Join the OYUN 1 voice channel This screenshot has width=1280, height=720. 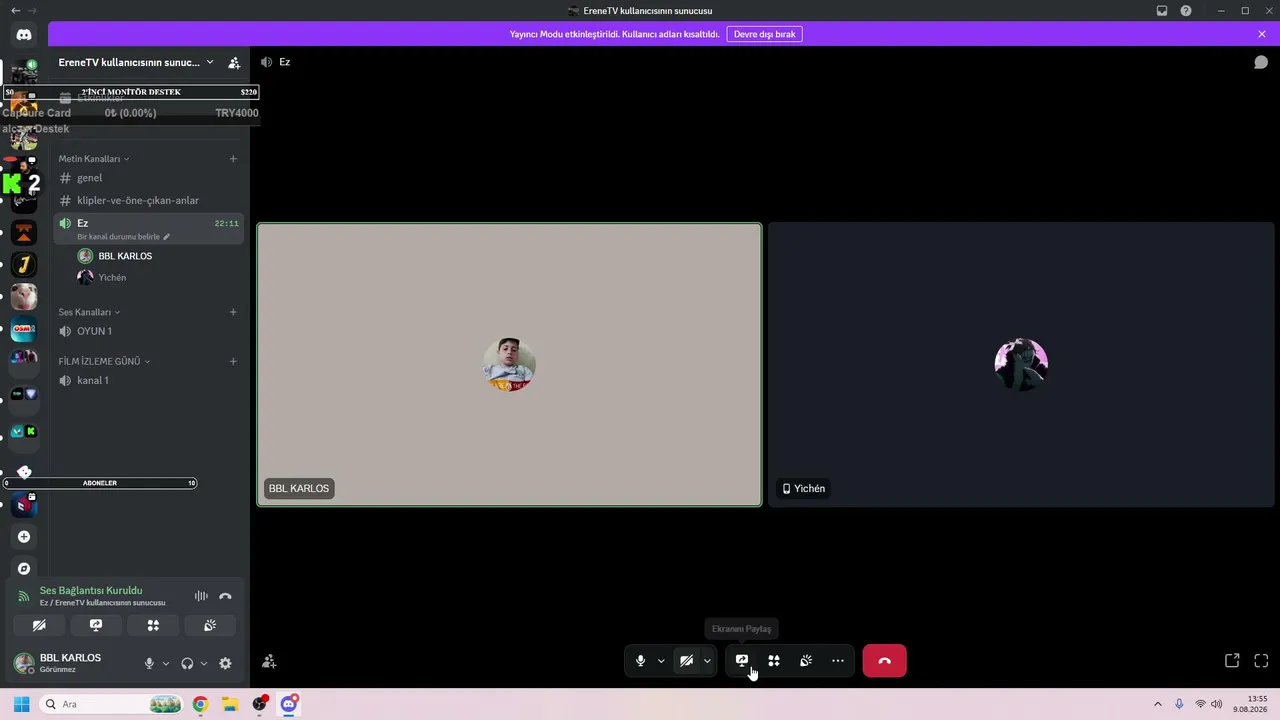(x=148, y=331)
